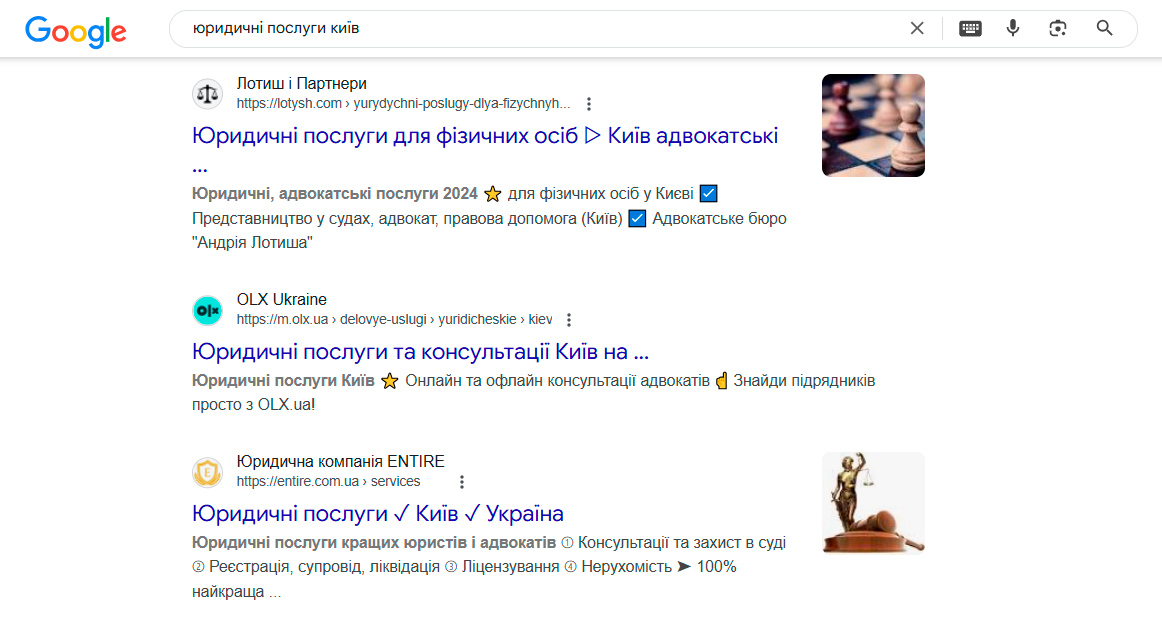Click snippet text "Андрія Лотиша"
The image size is (1162, 619).
pyautogui.click(x=252, y=242)
